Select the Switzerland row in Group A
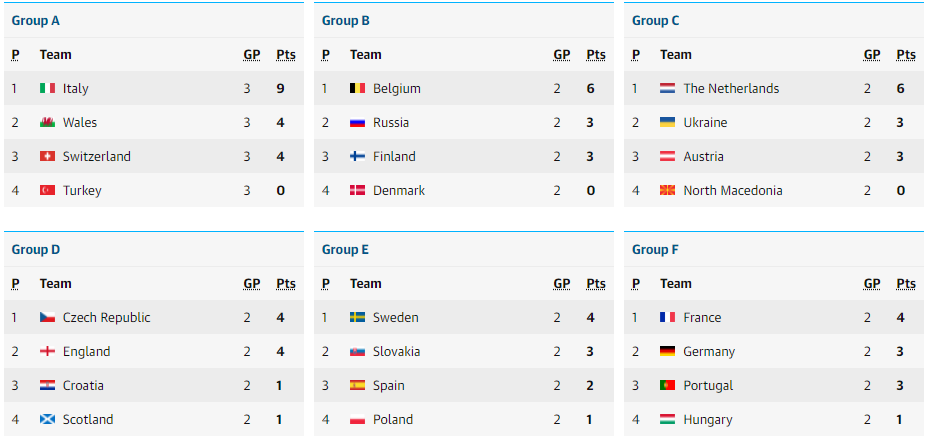The image size is (930, 445). pos(154,157)
